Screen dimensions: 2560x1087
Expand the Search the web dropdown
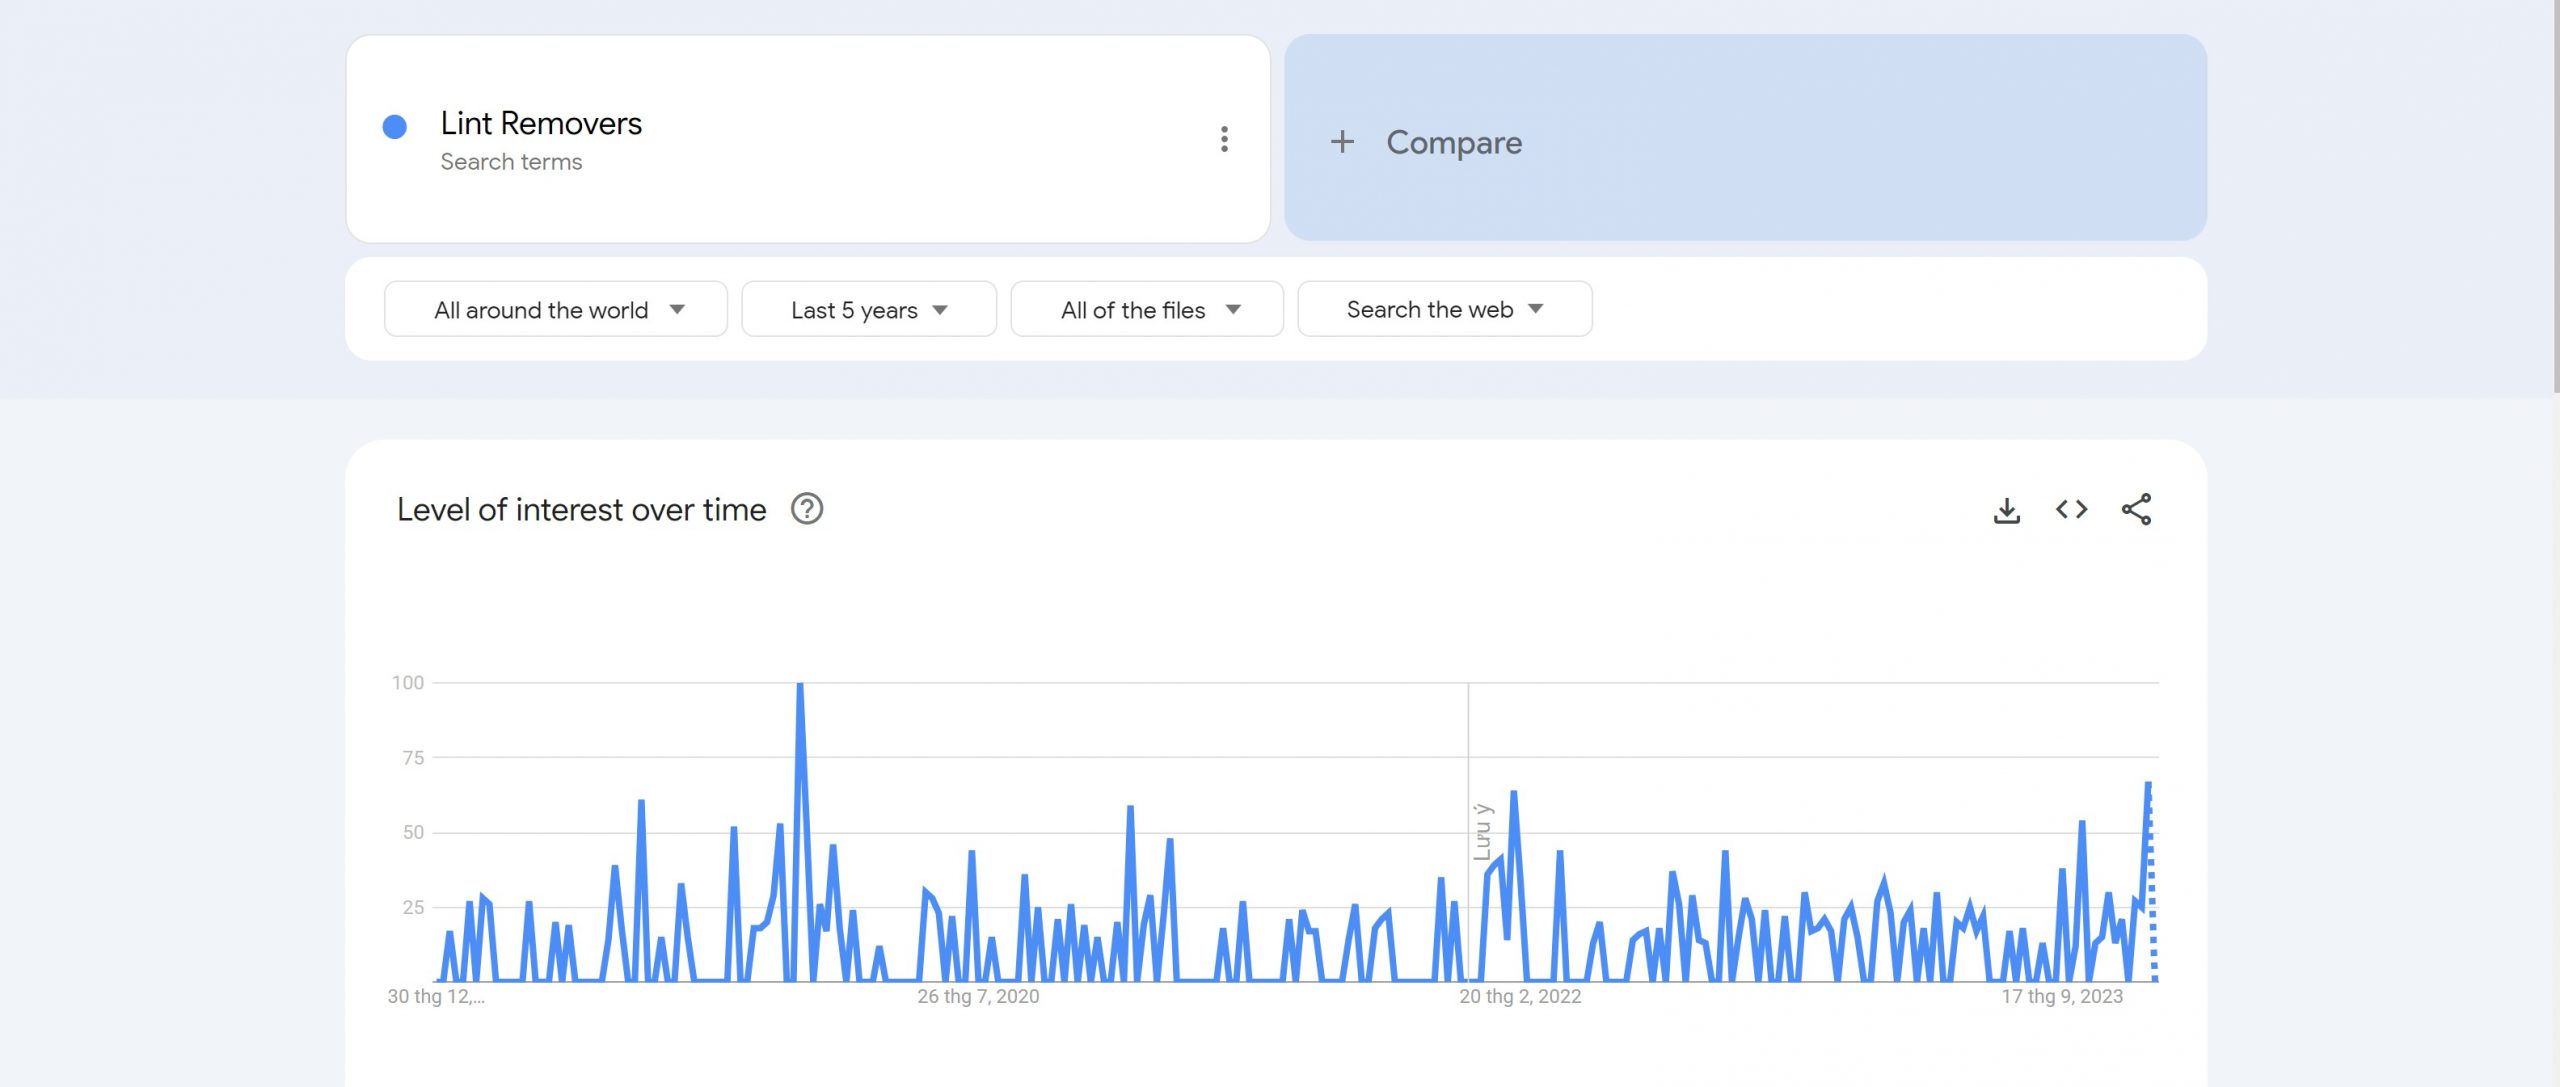pos(1444,310)
